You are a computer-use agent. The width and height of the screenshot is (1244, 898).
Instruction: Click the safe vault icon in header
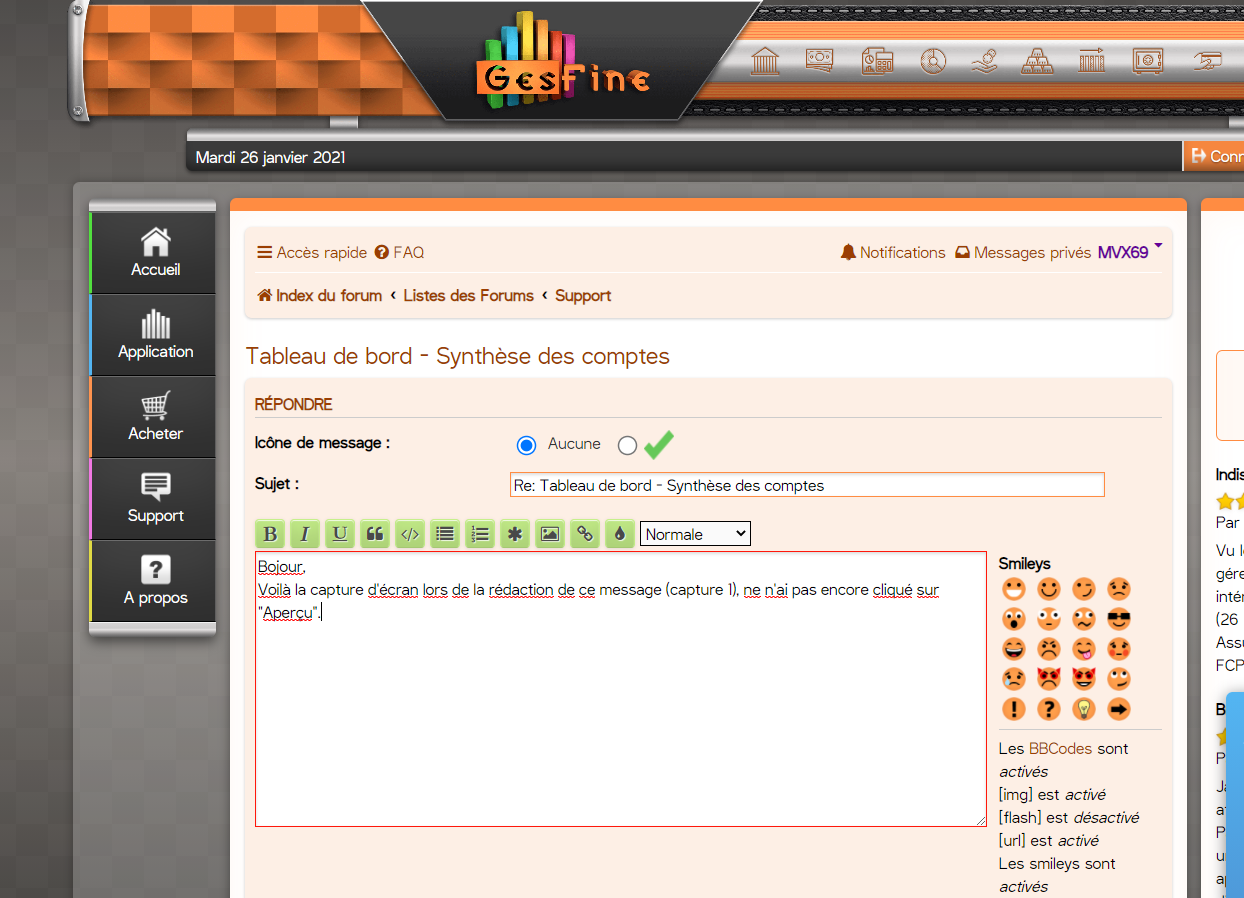click(1147, 62)
